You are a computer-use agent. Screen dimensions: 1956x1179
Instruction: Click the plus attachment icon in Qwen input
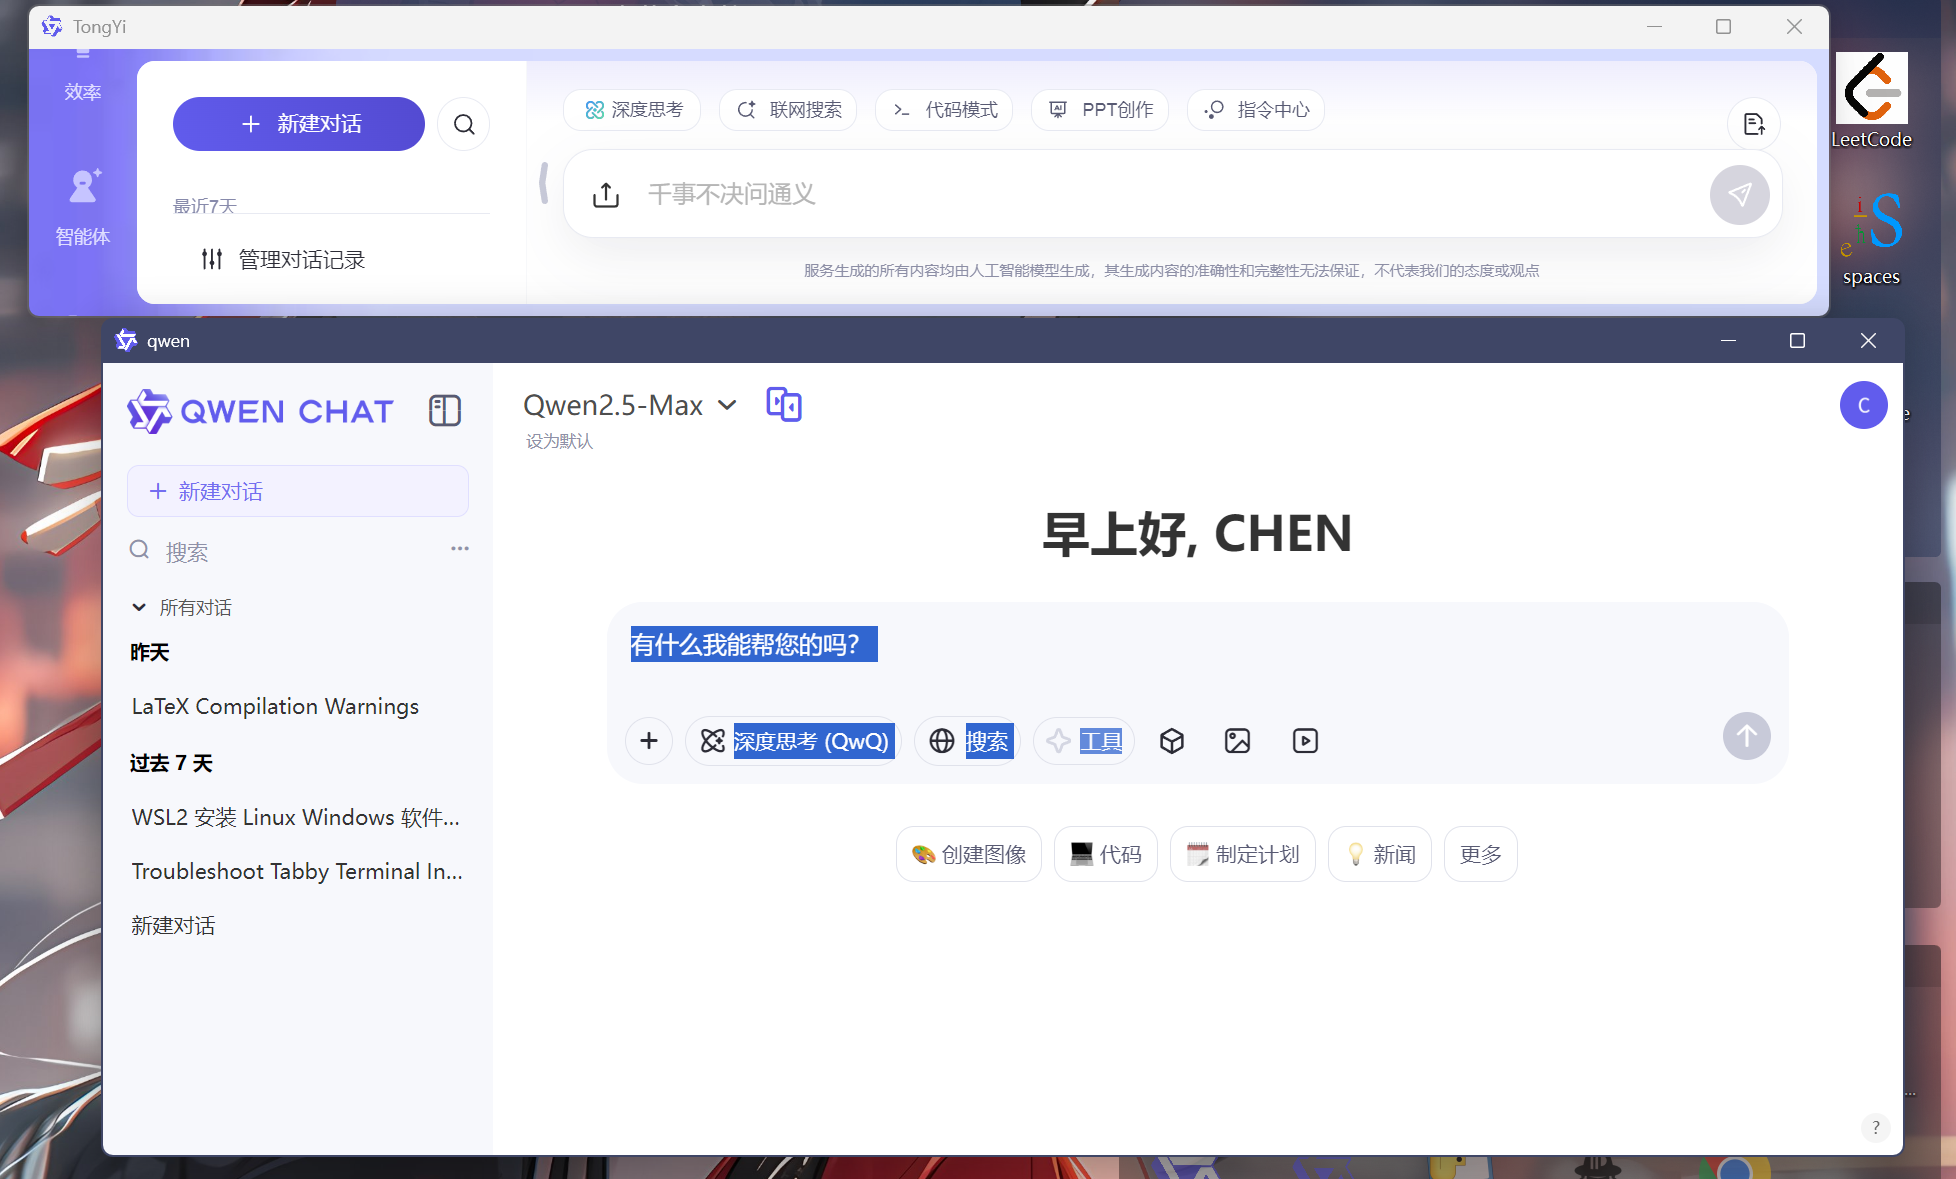(648, 741)
